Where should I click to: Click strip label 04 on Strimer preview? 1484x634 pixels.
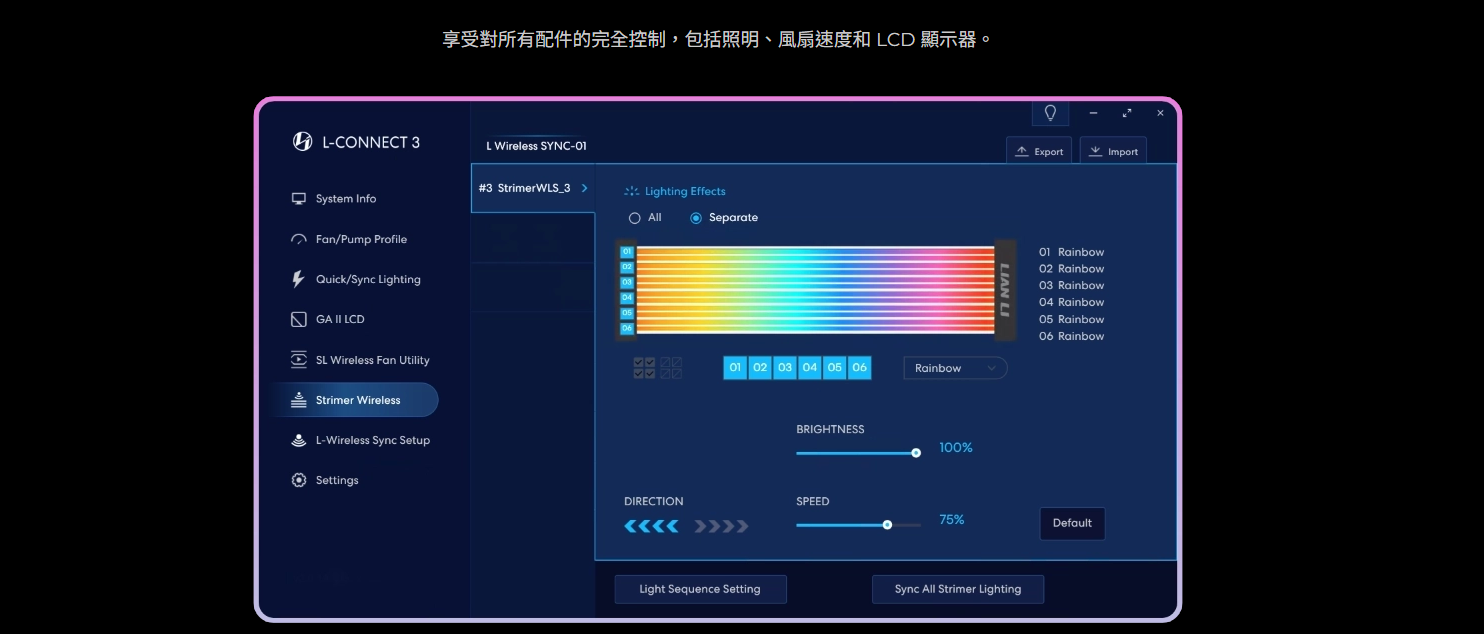(x=627, y=298)
